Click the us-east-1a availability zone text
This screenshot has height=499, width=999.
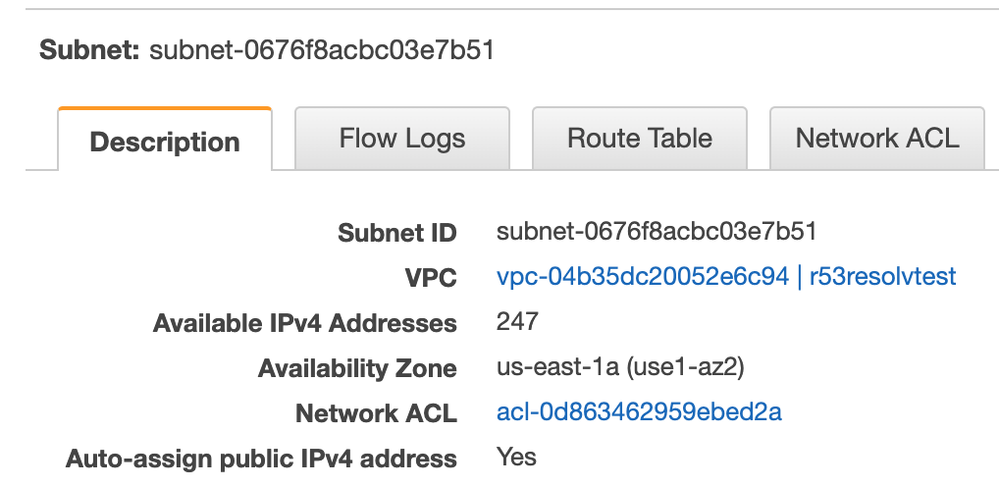(x=557, y=367)
